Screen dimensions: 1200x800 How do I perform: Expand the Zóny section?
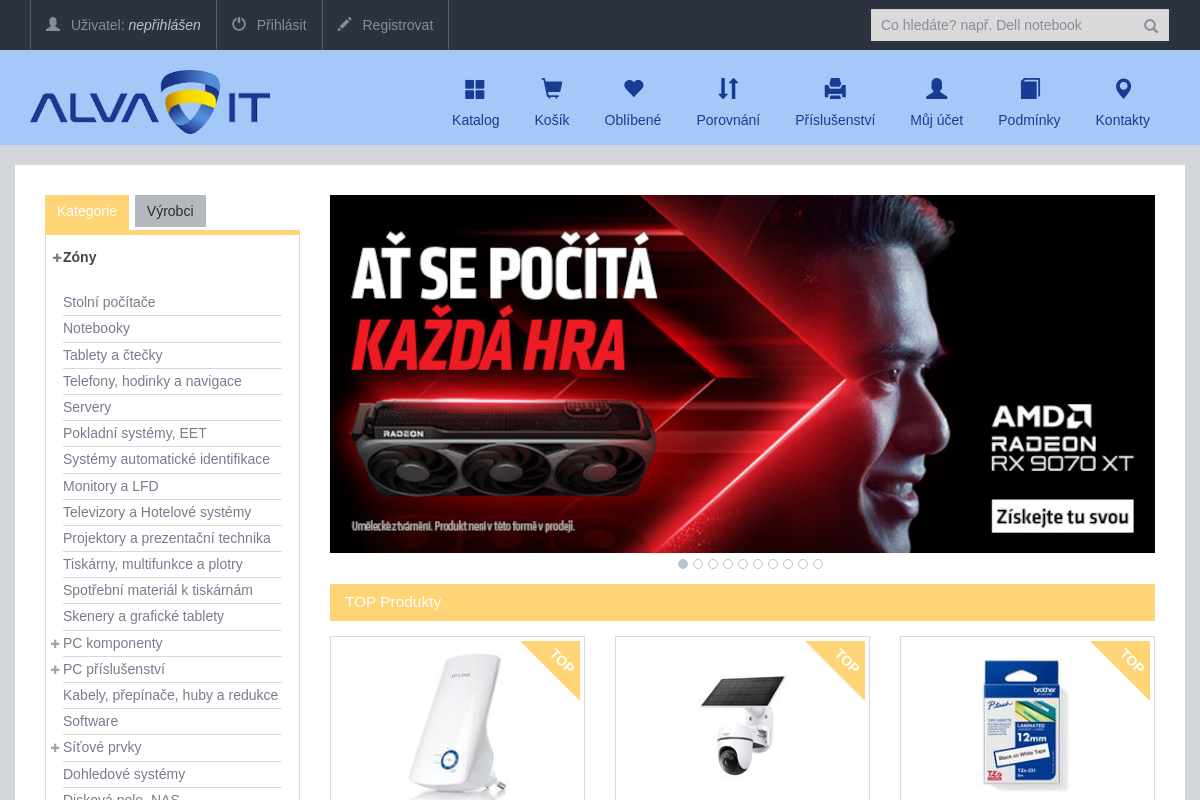coord(57,257)
